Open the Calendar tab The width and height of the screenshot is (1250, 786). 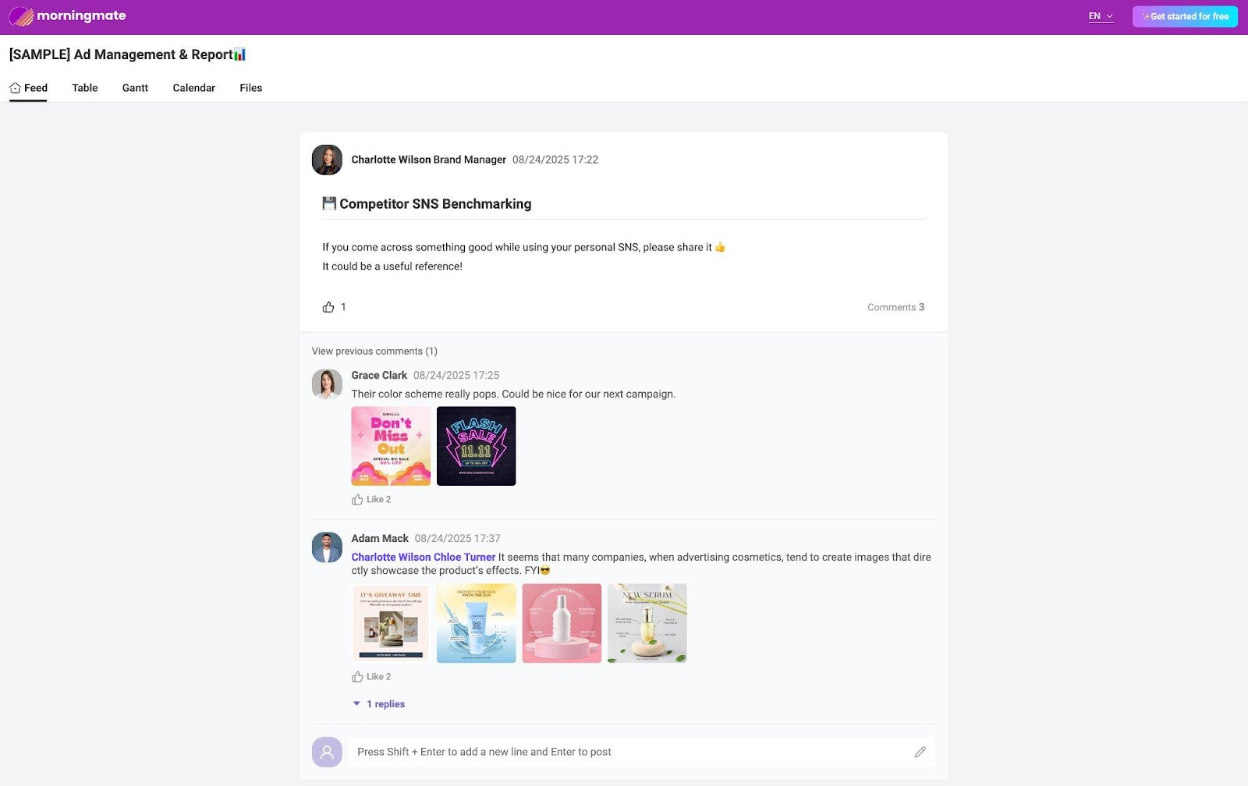(x=193, y=88)
